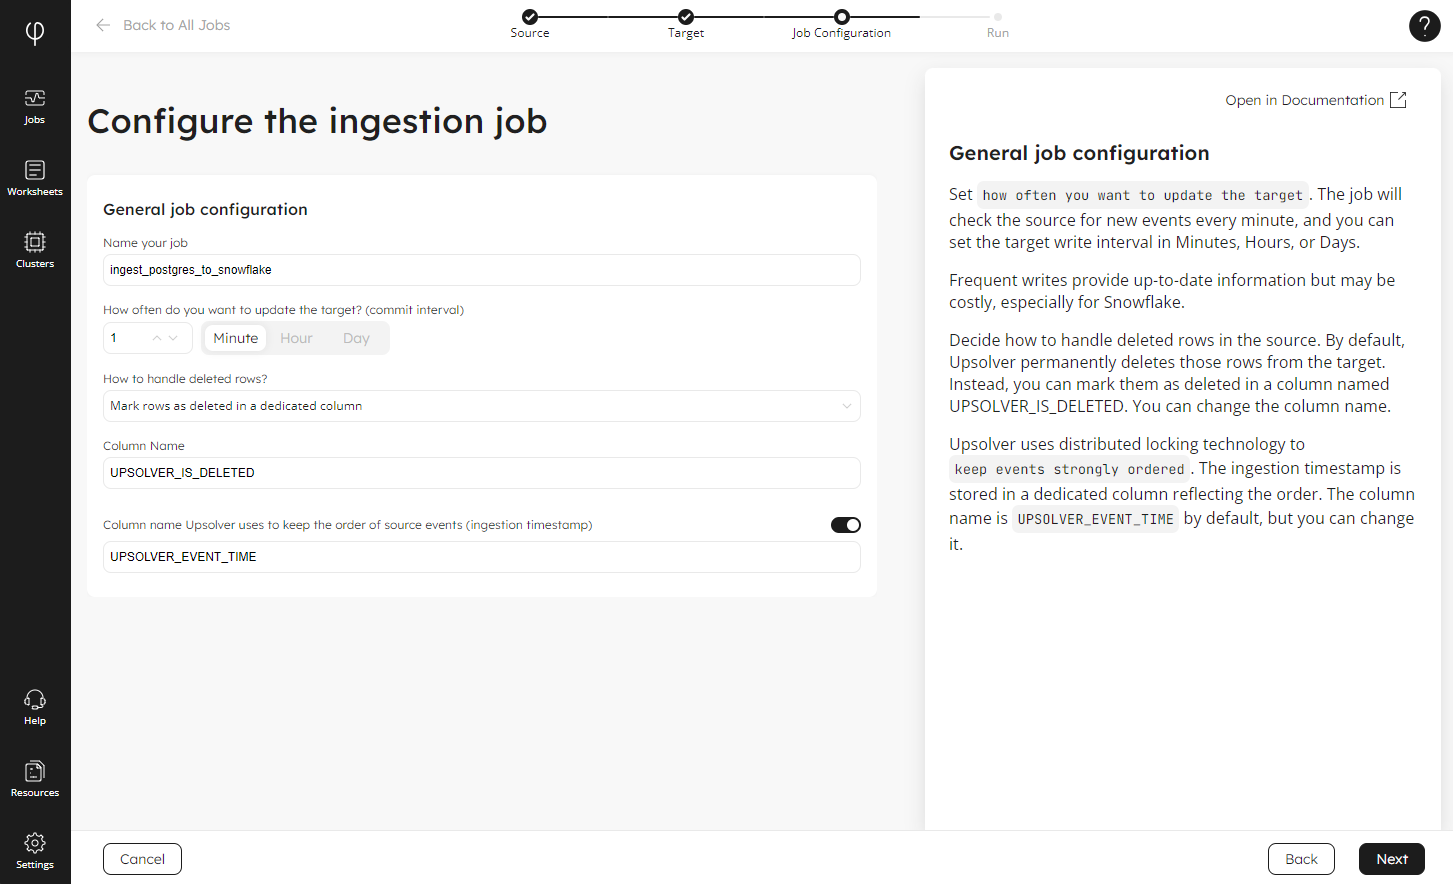Open the commit interval number dropdown

[172, 338]
